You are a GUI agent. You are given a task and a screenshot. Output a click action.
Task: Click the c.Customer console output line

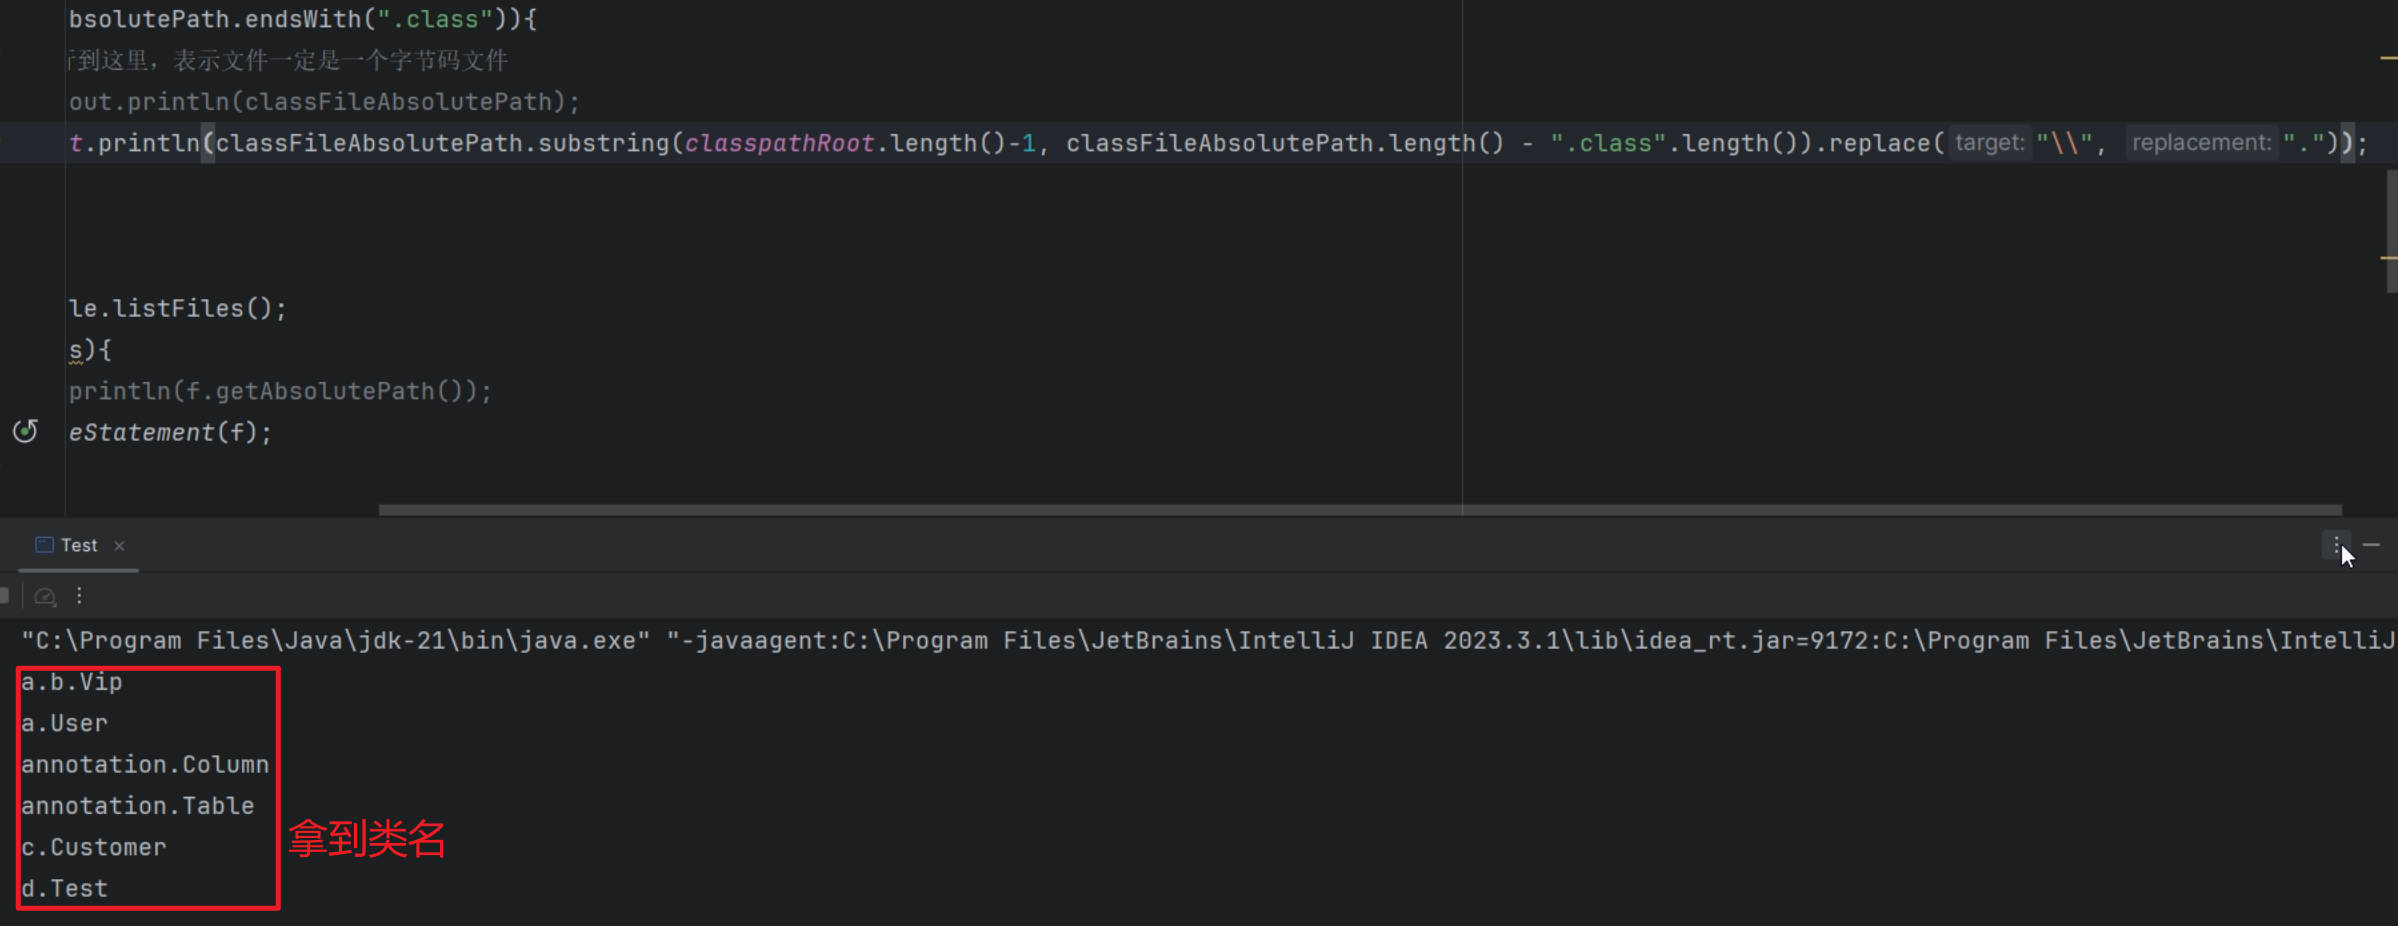click(x=94, y=848)
